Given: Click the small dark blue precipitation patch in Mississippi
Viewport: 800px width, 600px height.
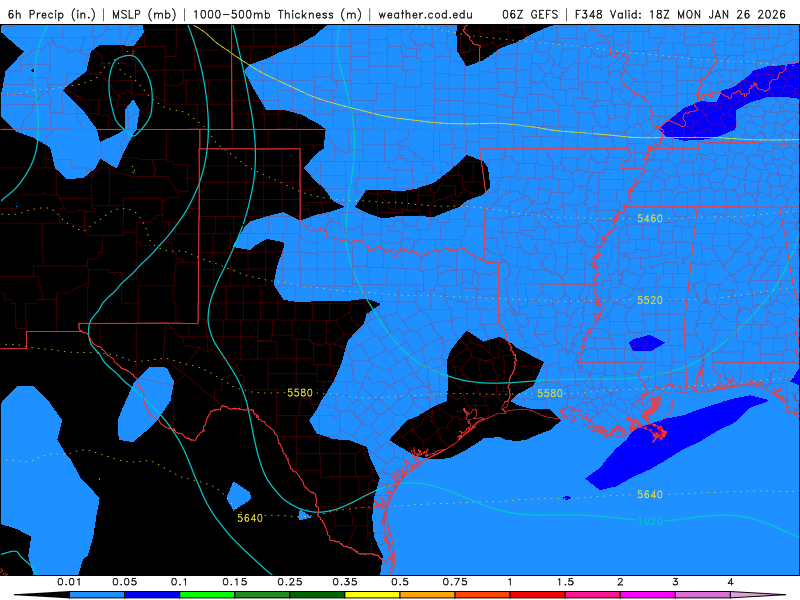Looking at the screenshot, I should [646, 343].
